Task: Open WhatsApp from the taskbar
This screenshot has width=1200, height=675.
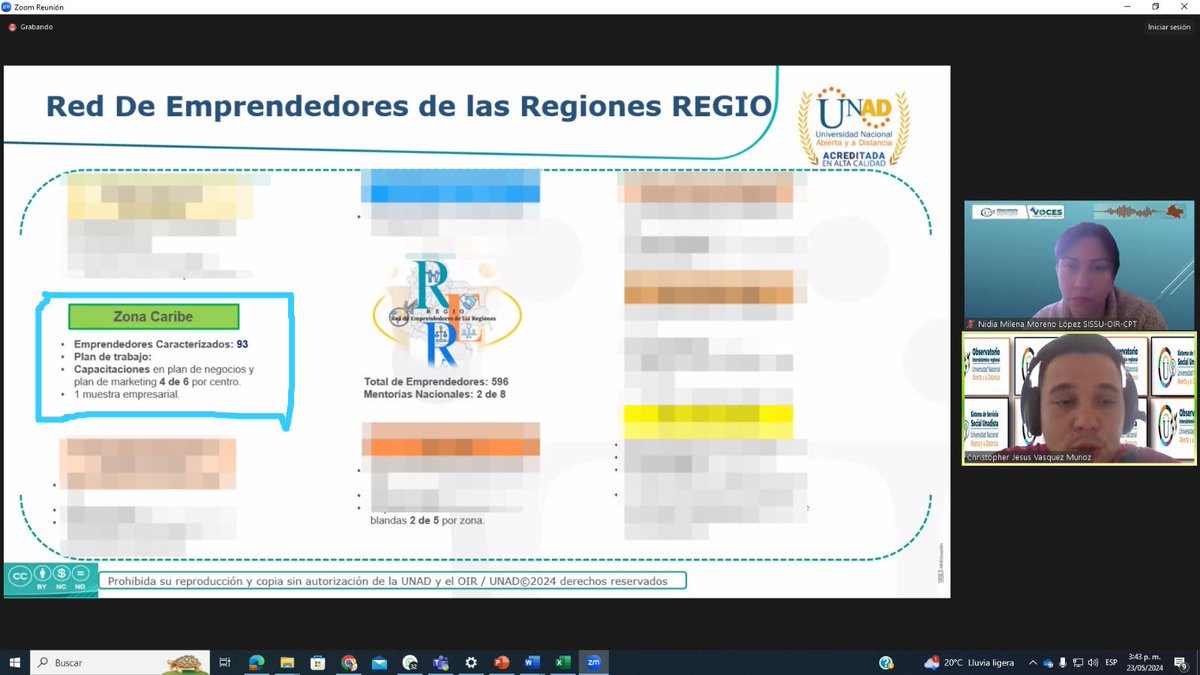Action: tap(410, 662)
